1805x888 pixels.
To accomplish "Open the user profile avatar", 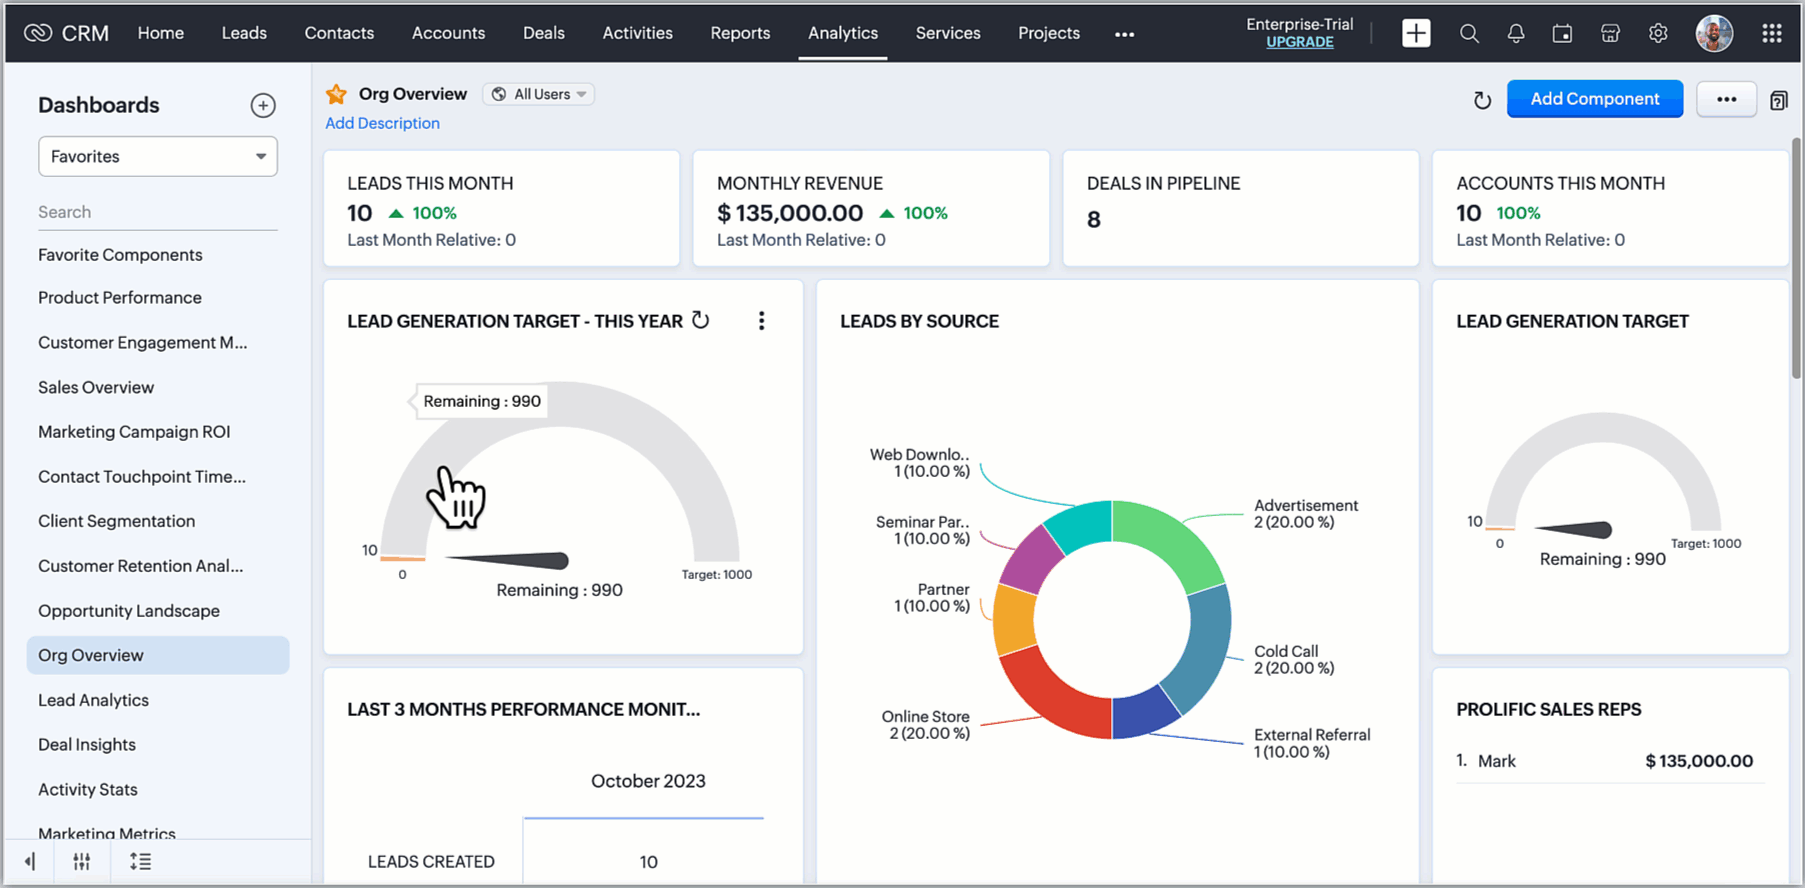I will click(1714, 33).
